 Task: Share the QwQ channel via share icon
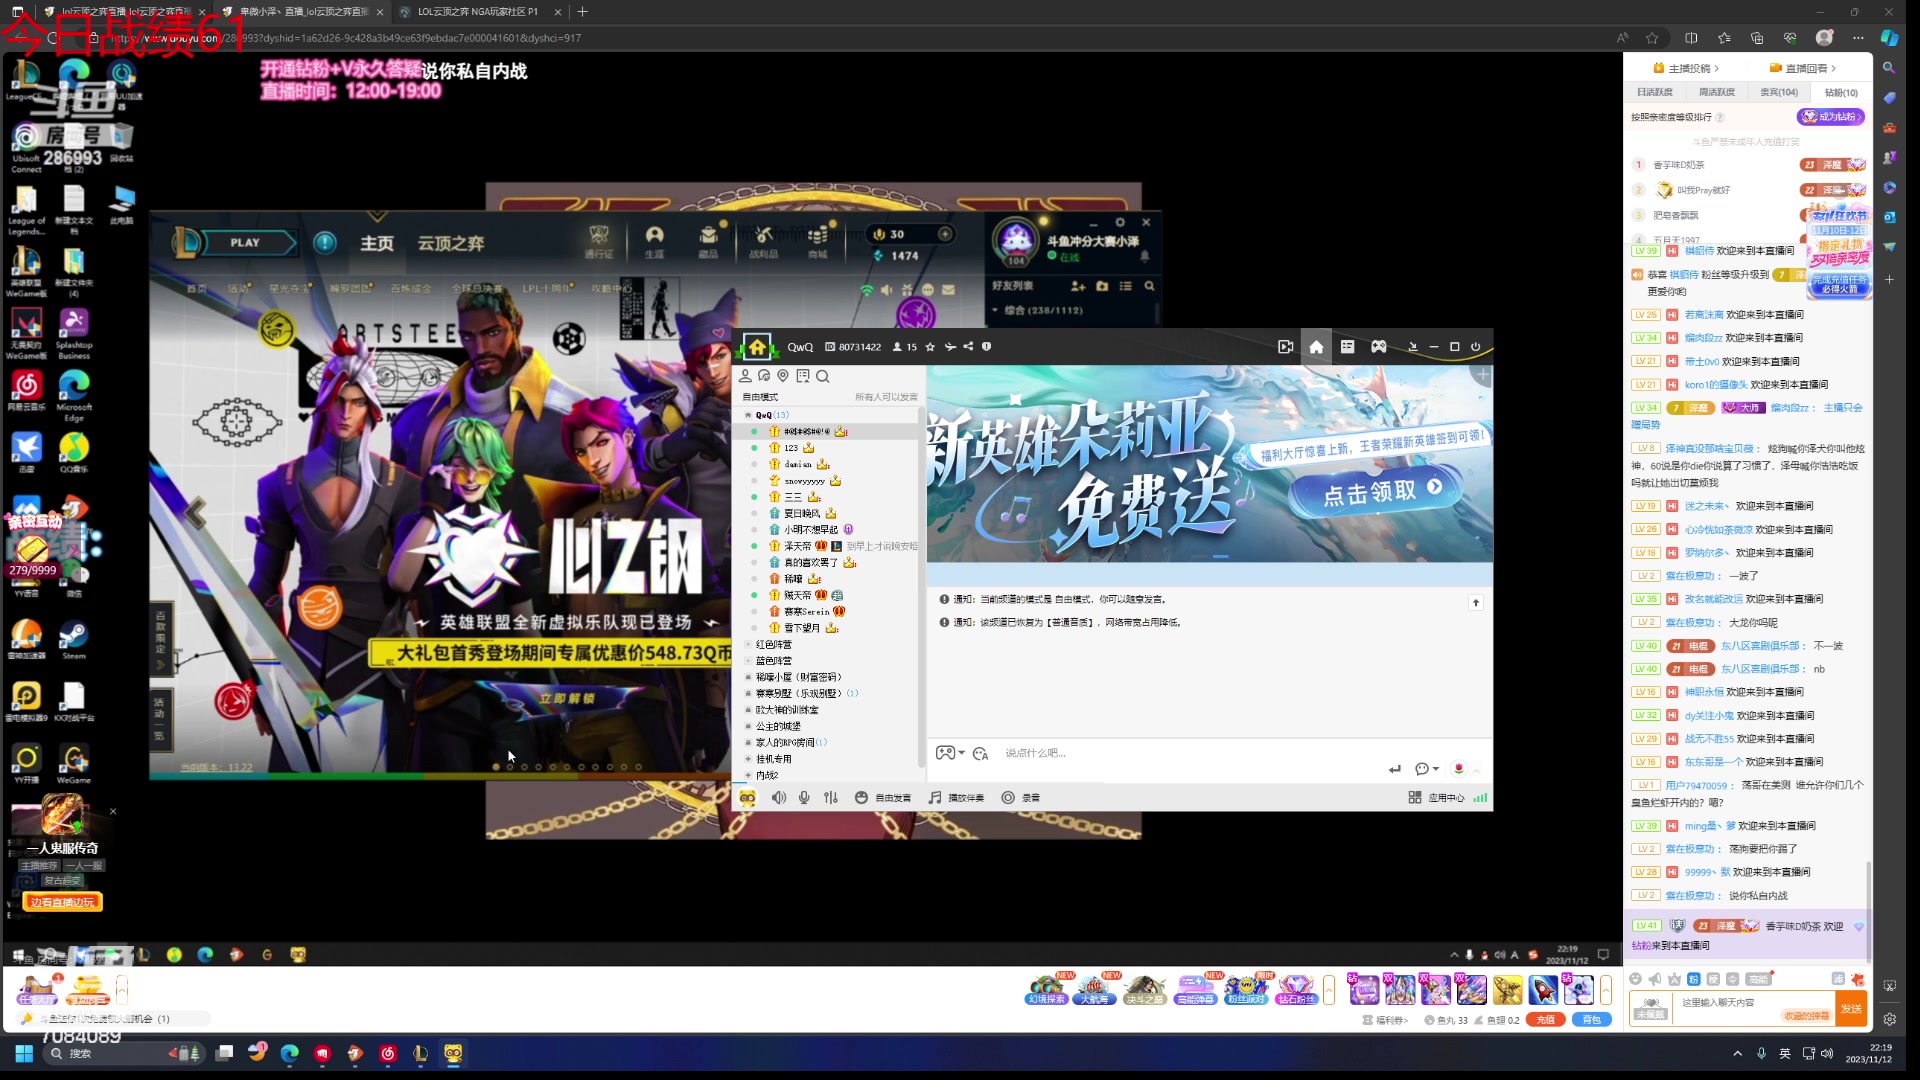968,347
